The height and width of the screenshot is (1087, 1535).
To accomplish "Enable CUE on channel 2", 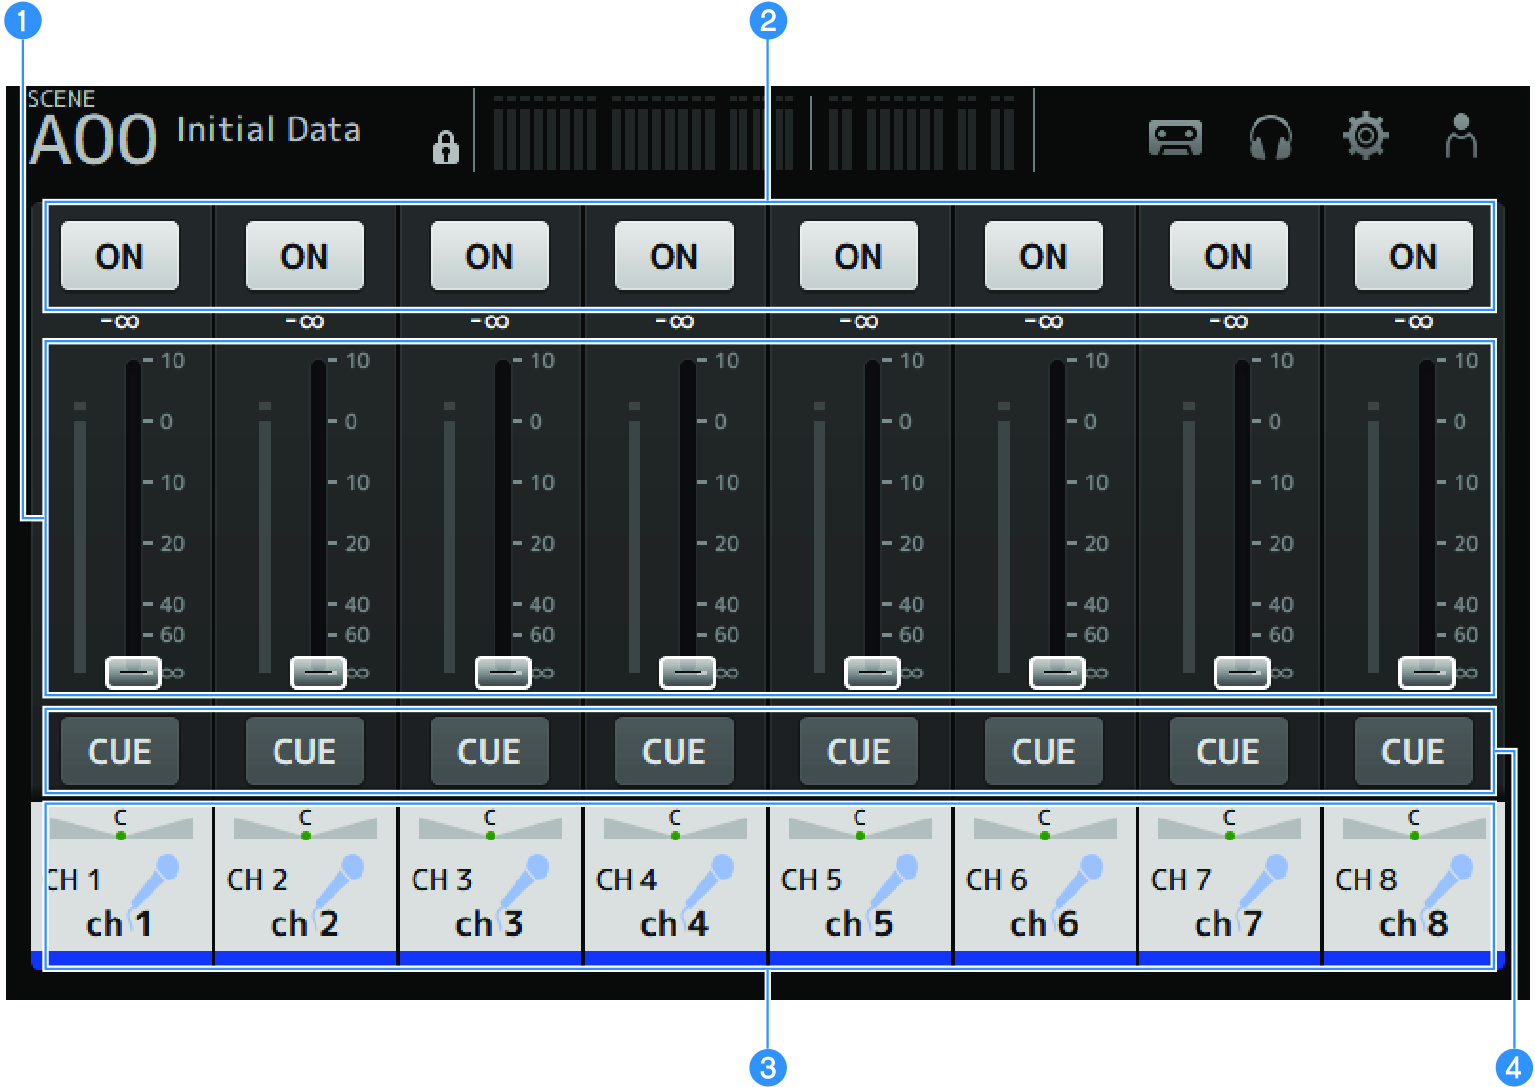I will (304, 750).
